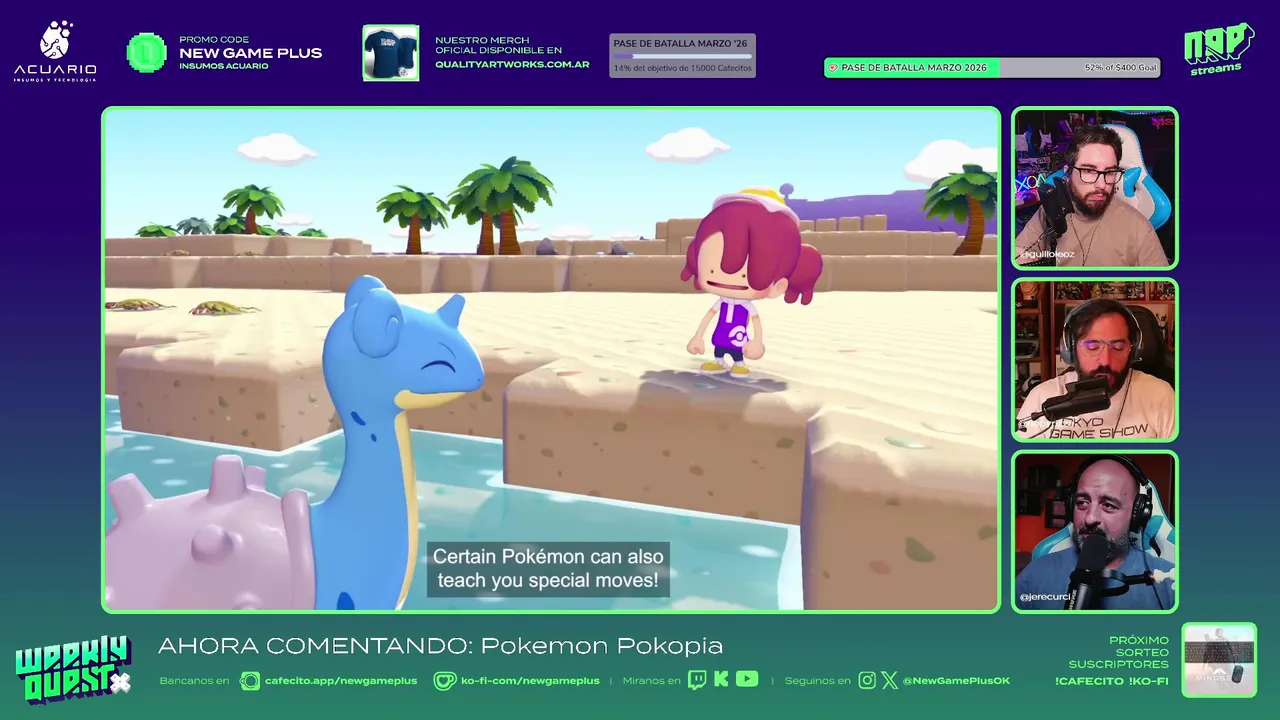
Task: Click '52% of $400 Goal' text
Action: coord(1120,68)
